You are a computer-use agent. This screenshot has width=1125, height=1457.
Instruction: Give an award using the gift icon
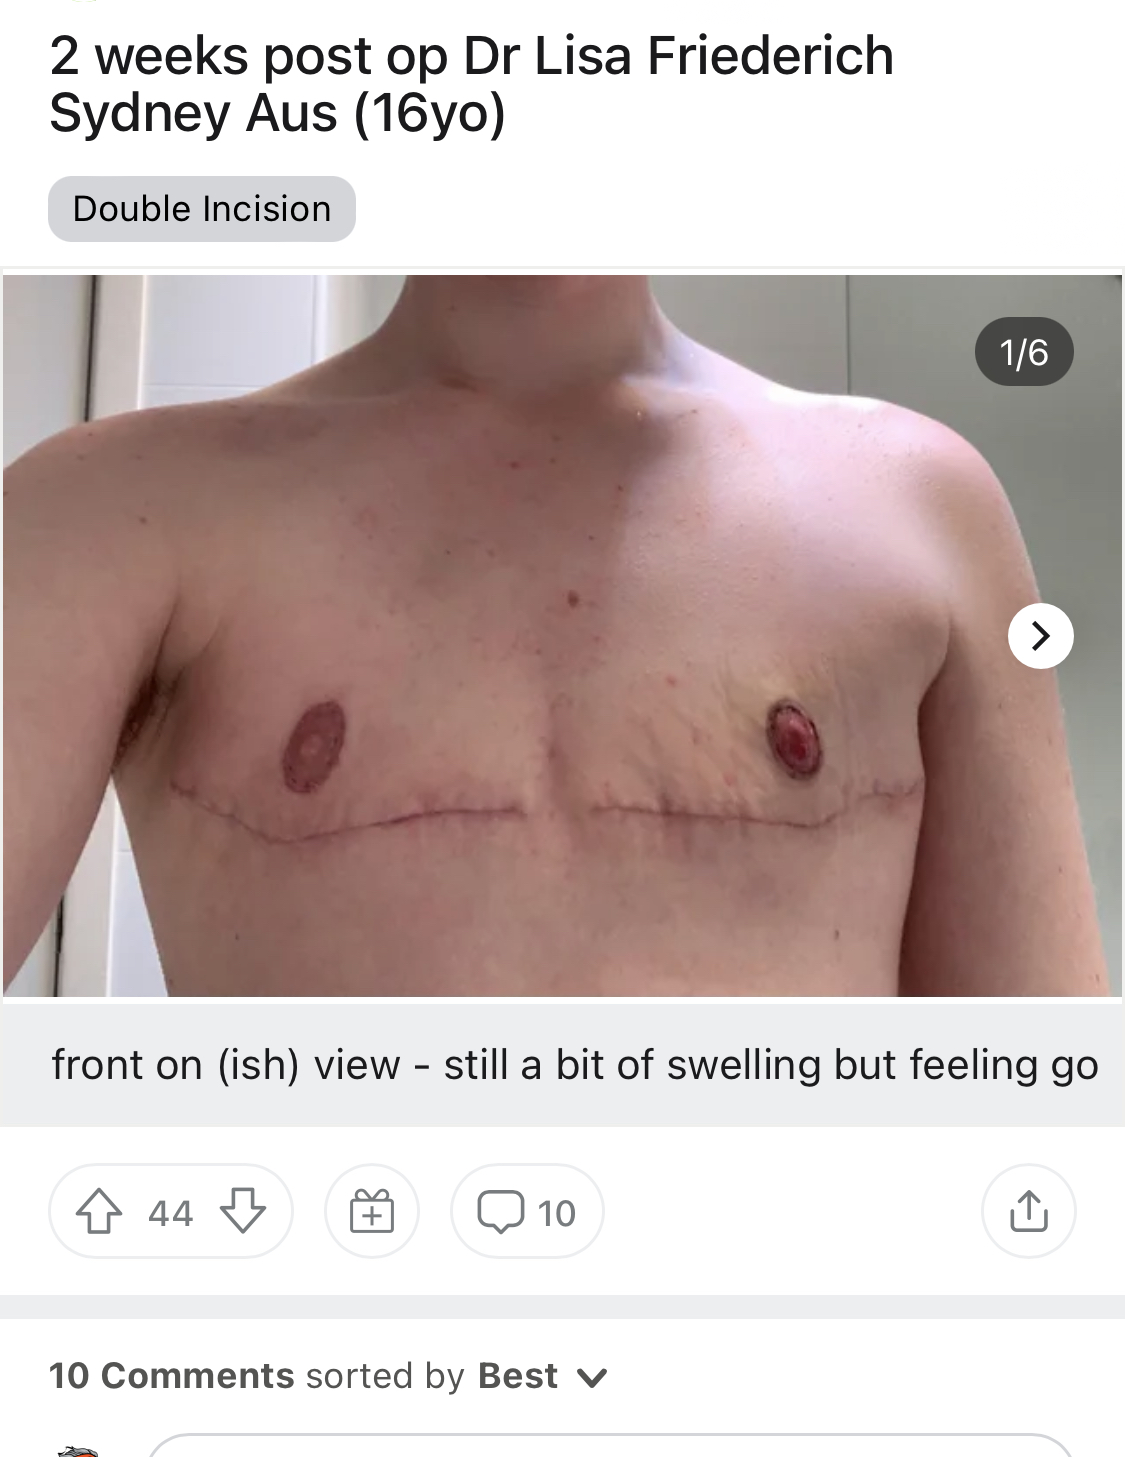coord(372,1211)
